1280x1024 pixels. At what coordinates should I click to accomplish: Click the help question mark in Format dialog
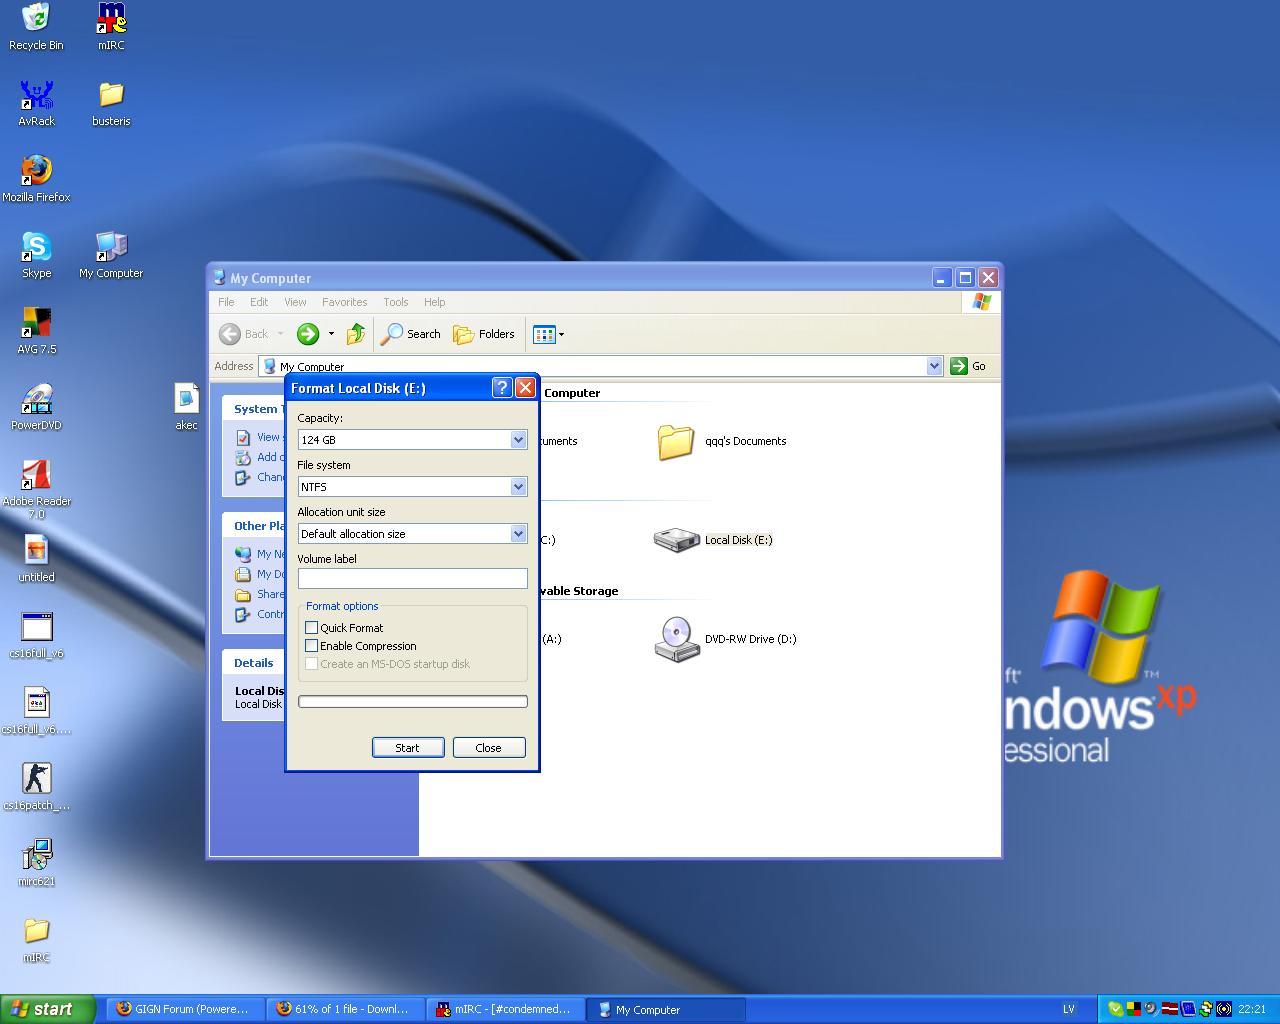coord(502,388)
